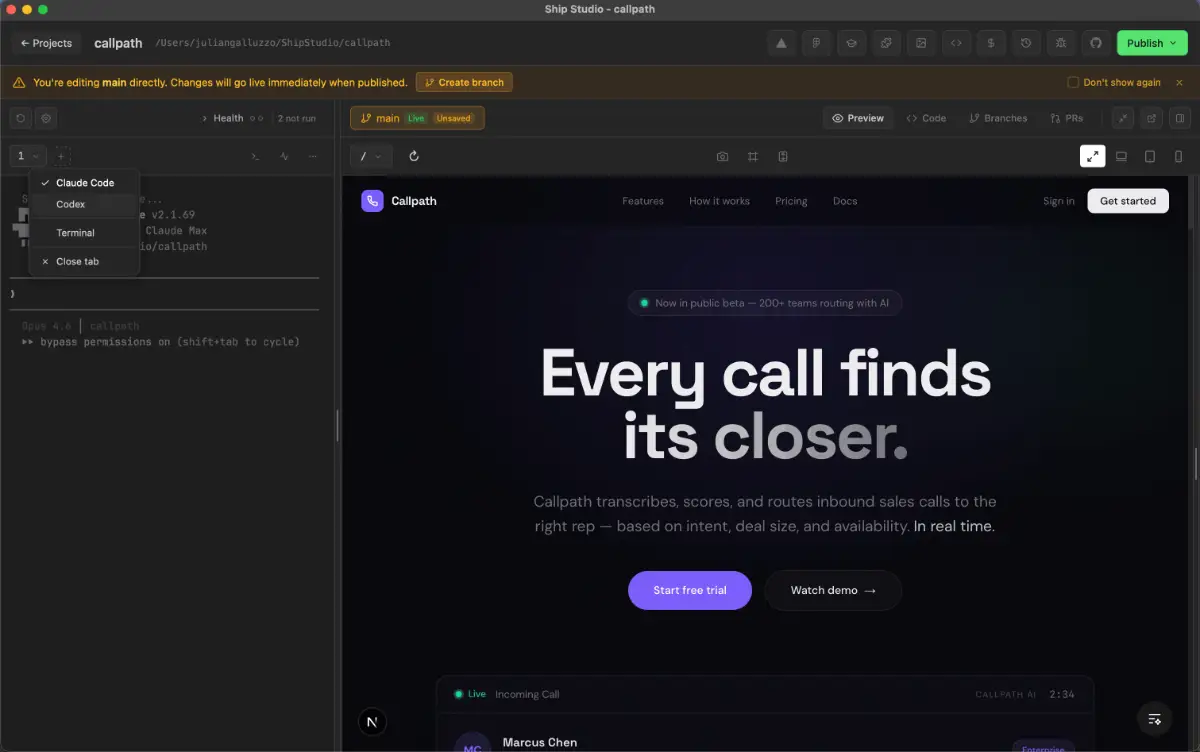The height and width of the screenshot is (752, 1200).
Task: Toggle the side panel layout icon
Action: (1180, 118)
